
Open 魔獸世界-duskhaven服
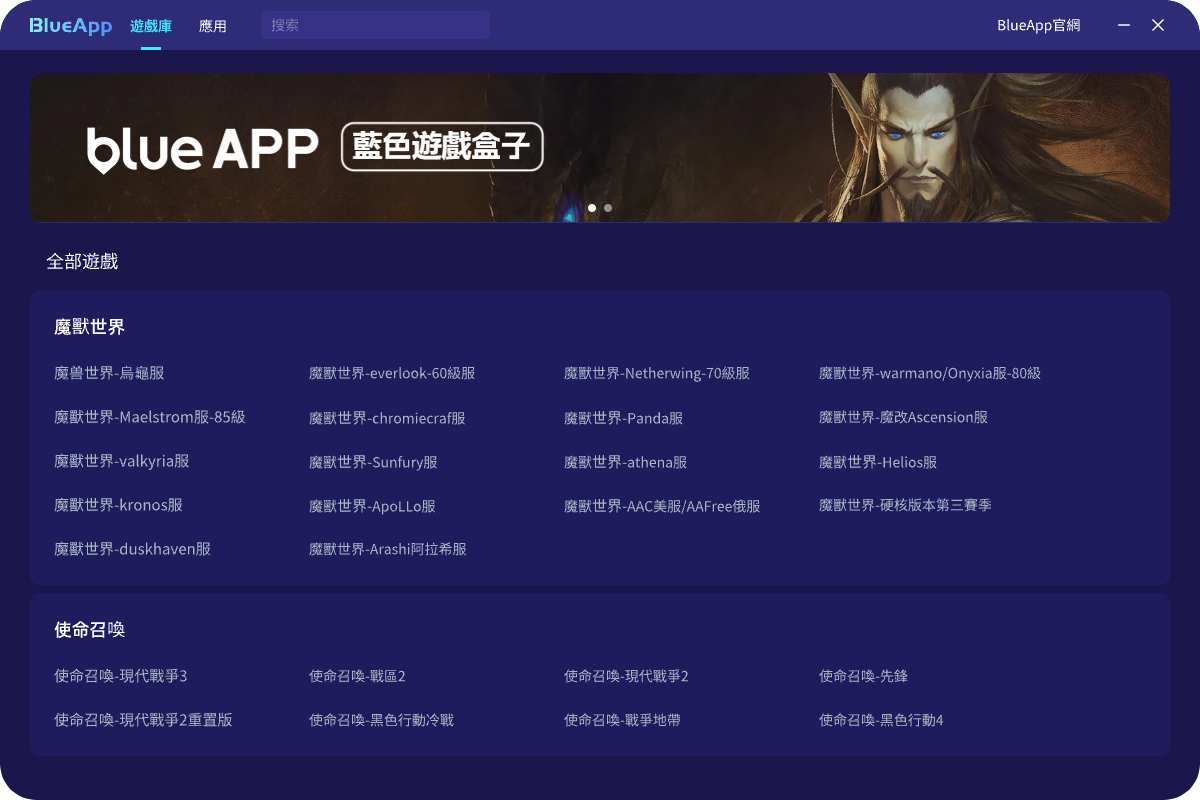point(132,549)
